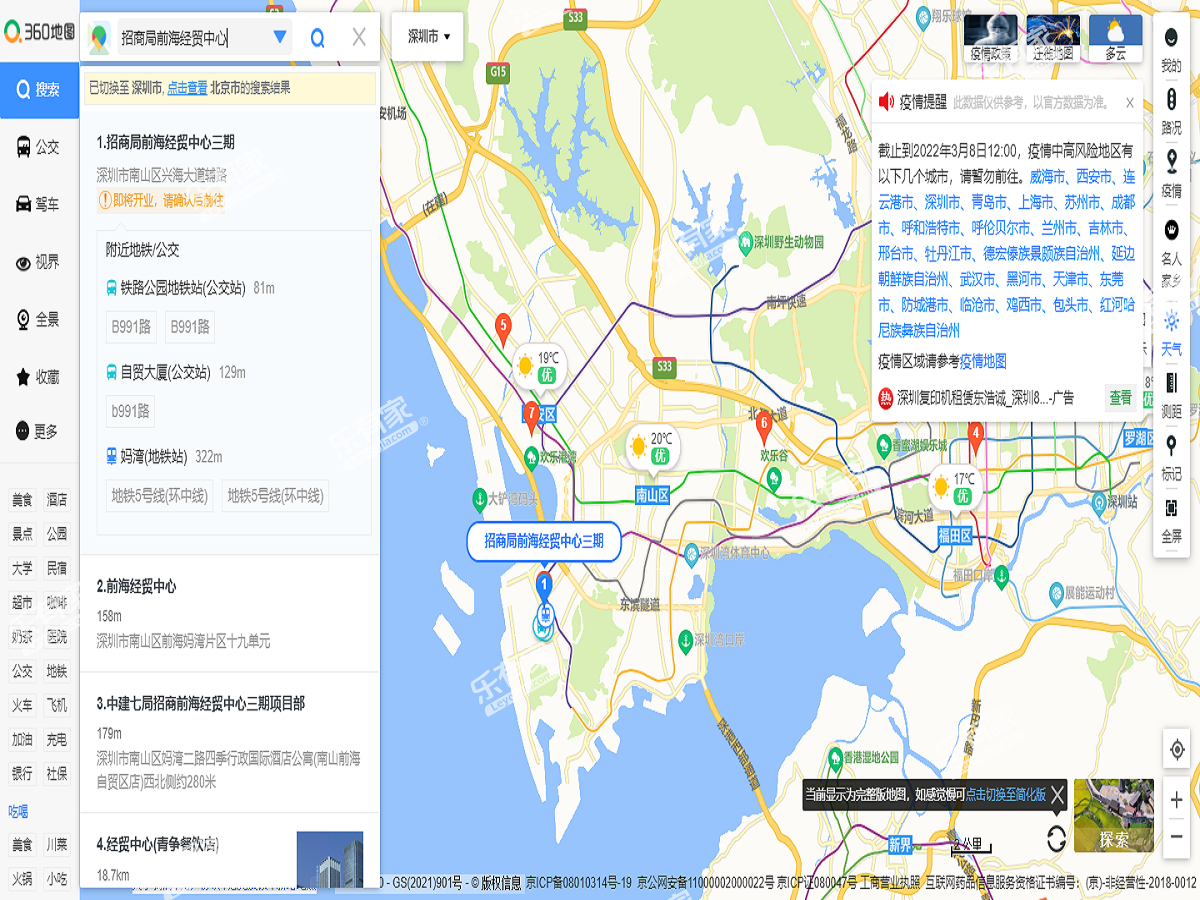Image resolution: width=1200 pixels, height=900 pixels.
Task: Click the 公园 quick category
Action: (57, 534)
